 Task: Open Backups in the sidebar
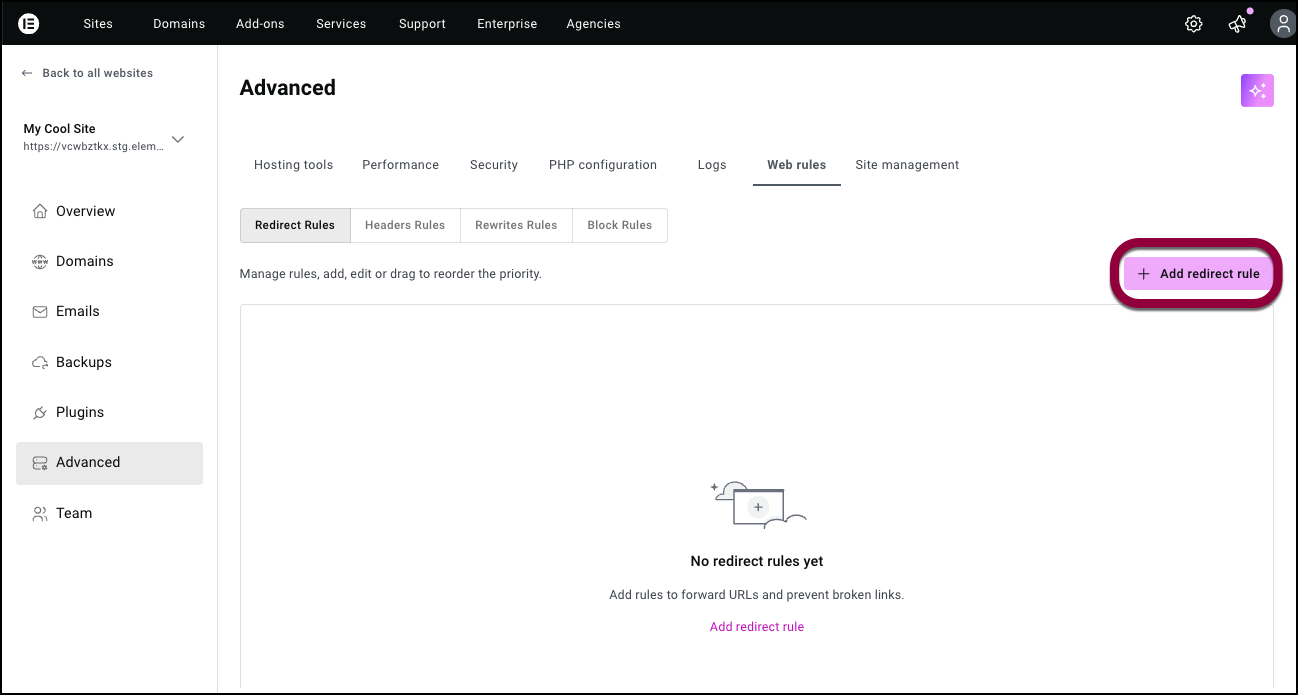83,362
